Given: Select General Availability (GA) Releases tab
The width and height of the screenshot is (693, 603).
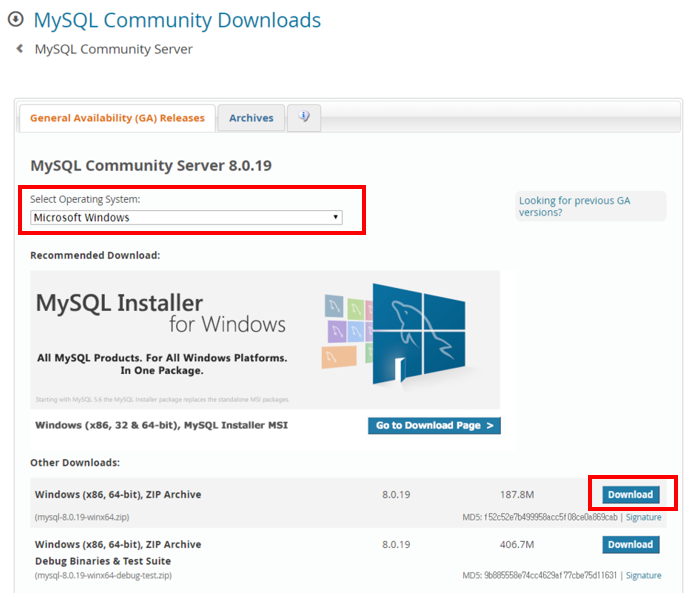Looking at the screenshot, I should pyautogui.click(x=117, y=118).
